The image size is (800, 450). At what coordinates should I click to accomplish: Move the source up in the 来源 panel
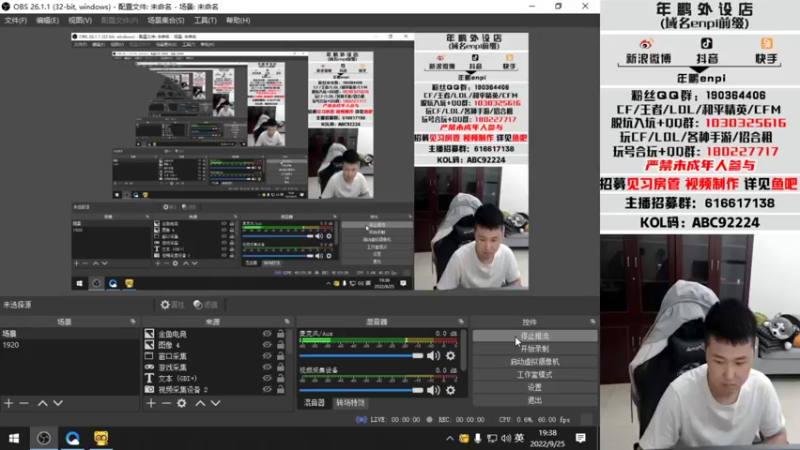[201, 403]
